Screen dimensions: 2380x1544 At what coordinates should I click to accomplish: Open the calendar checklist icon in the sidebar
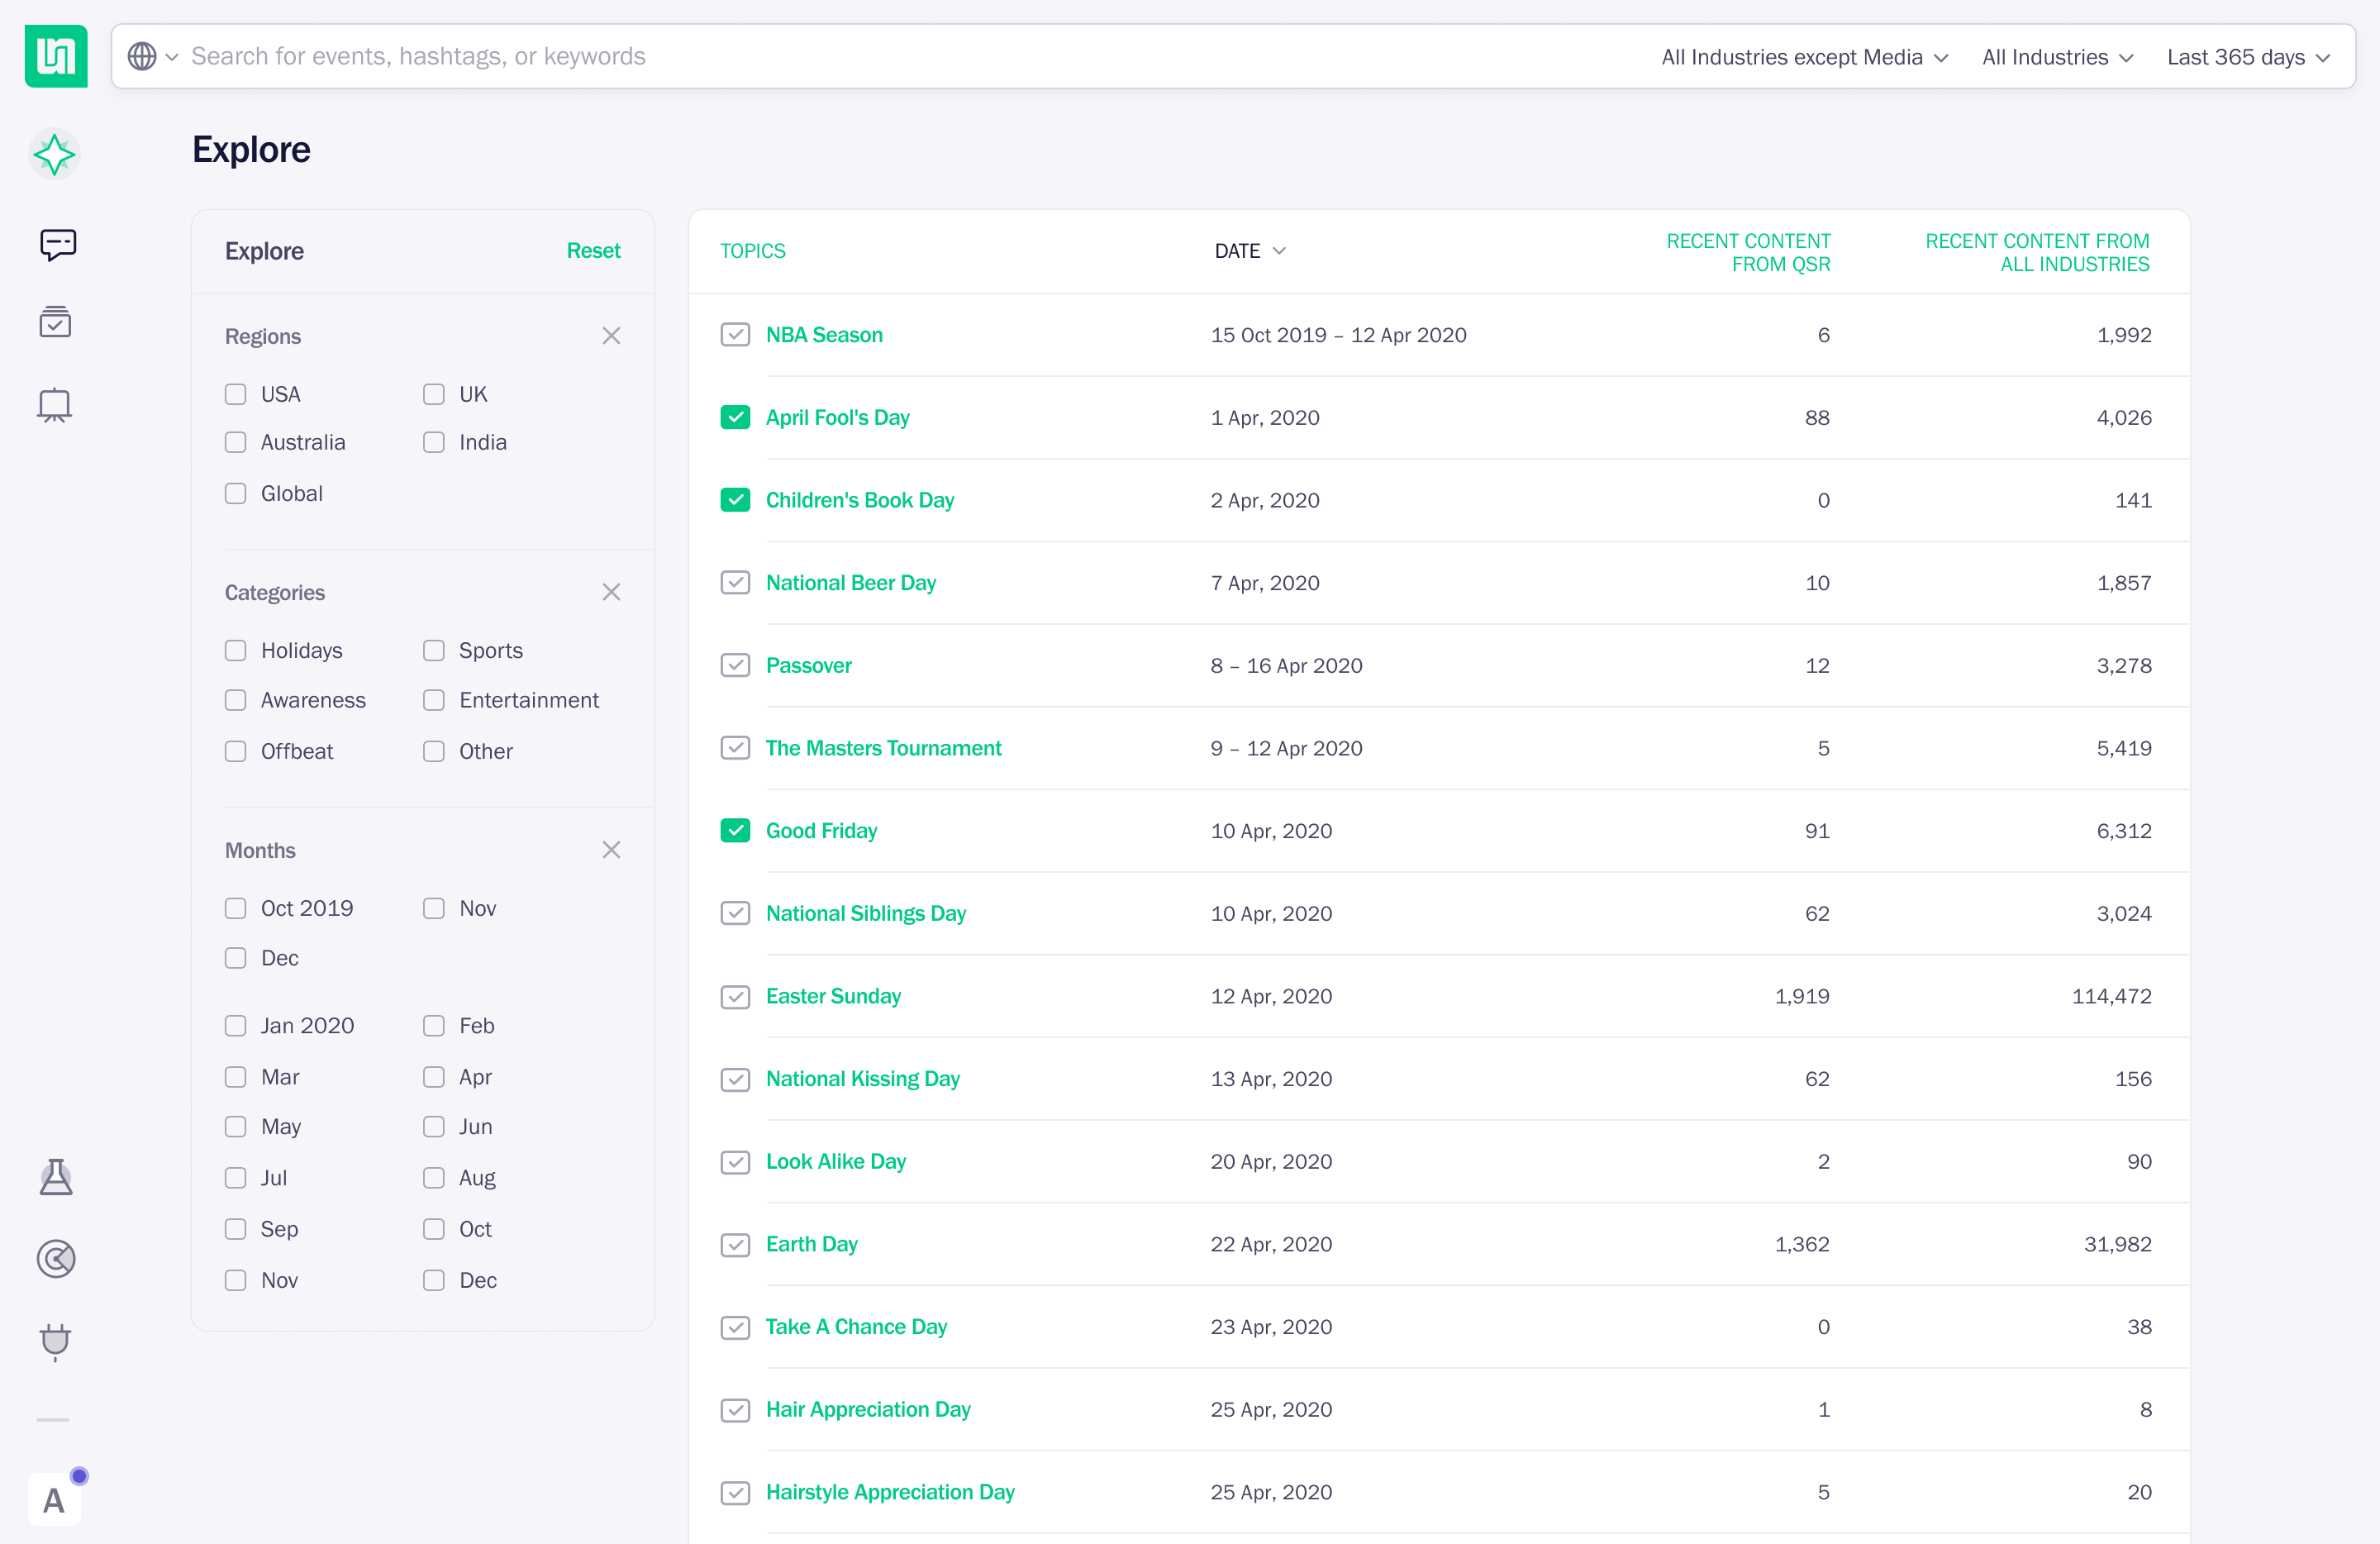(55, 322)
